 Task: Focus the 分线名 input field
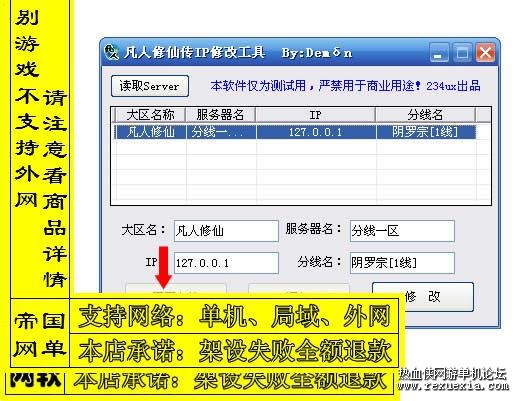[x=402, y=263]
